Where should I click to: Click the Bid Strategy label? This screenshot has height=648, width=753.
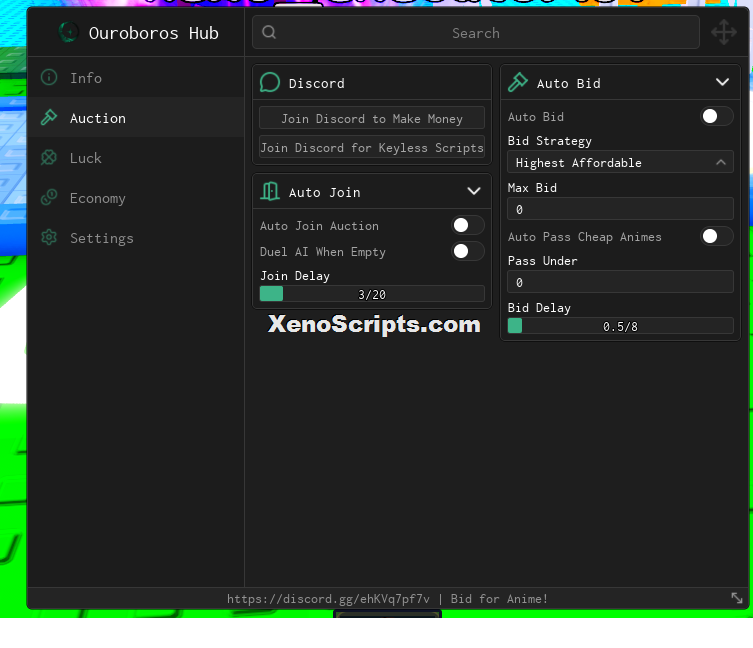tap(550, 141)
